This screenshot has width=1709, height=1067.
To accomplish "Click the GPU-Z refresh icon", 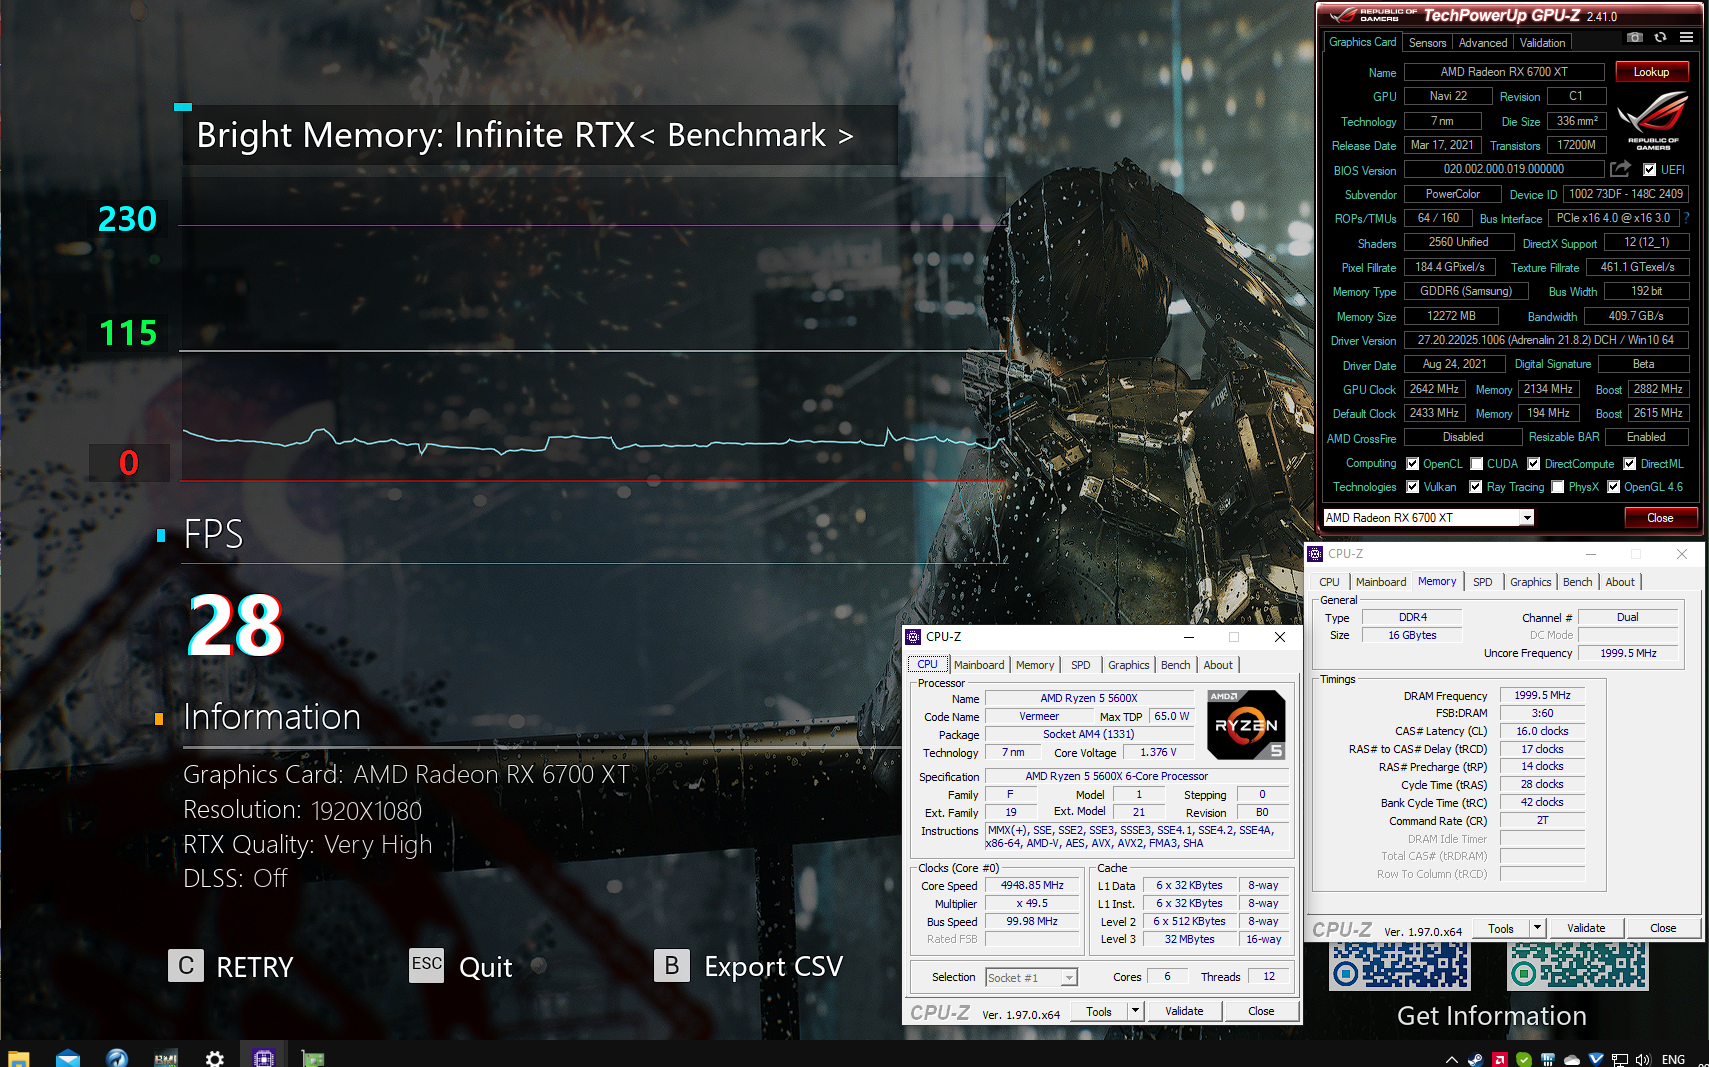I will [x=1660, y=38].
